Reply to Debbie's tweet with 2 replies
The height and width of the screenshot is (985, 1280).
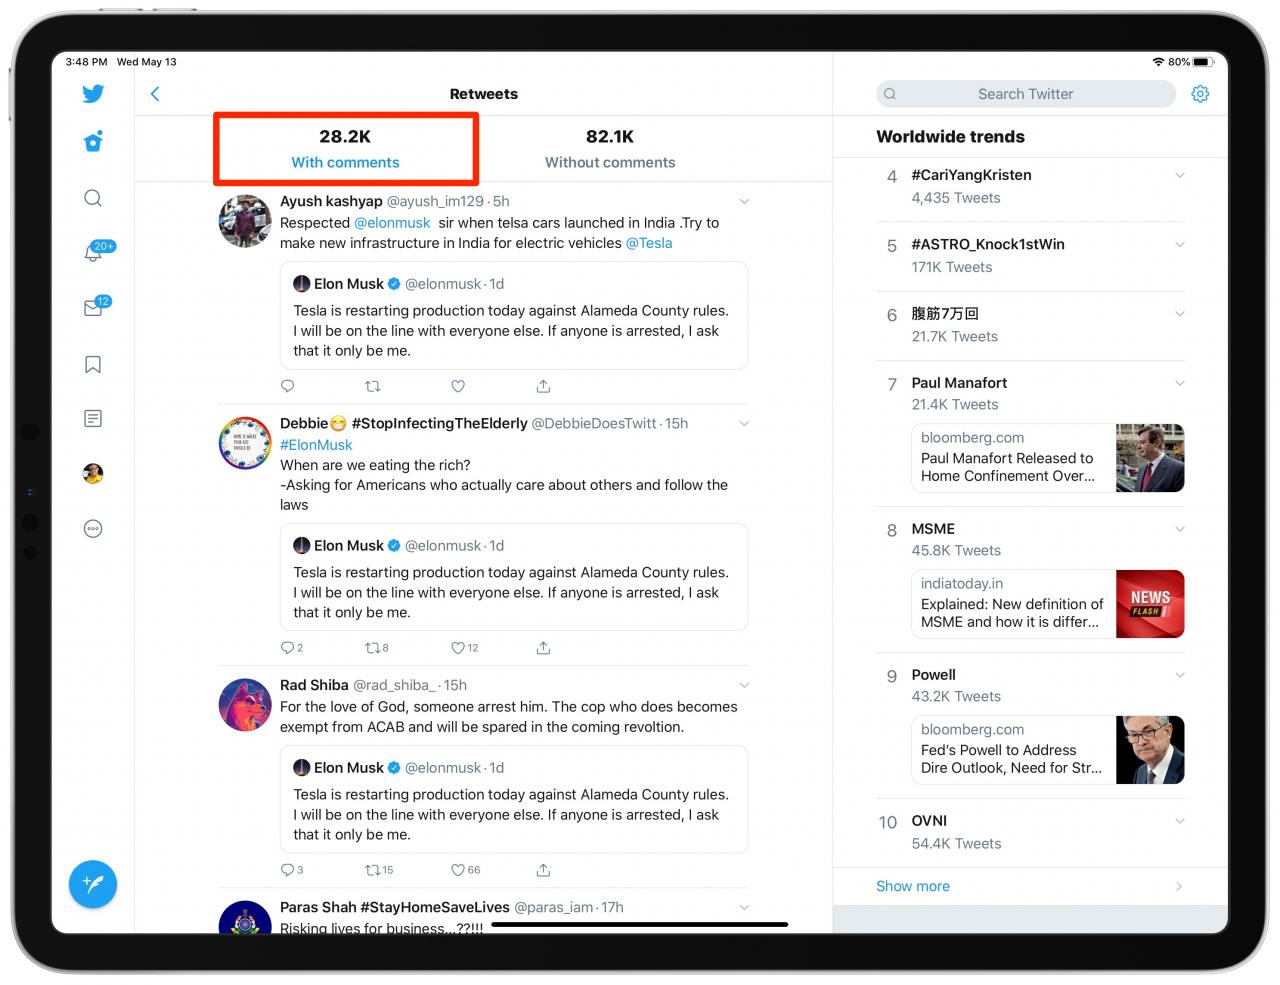292,648
